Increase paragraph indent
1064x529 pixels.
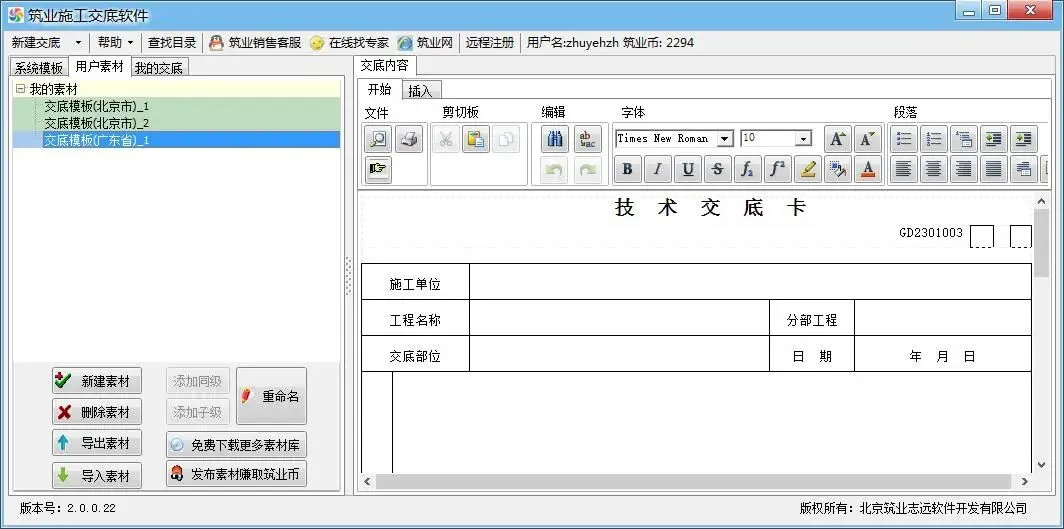tap(1023, 139)
